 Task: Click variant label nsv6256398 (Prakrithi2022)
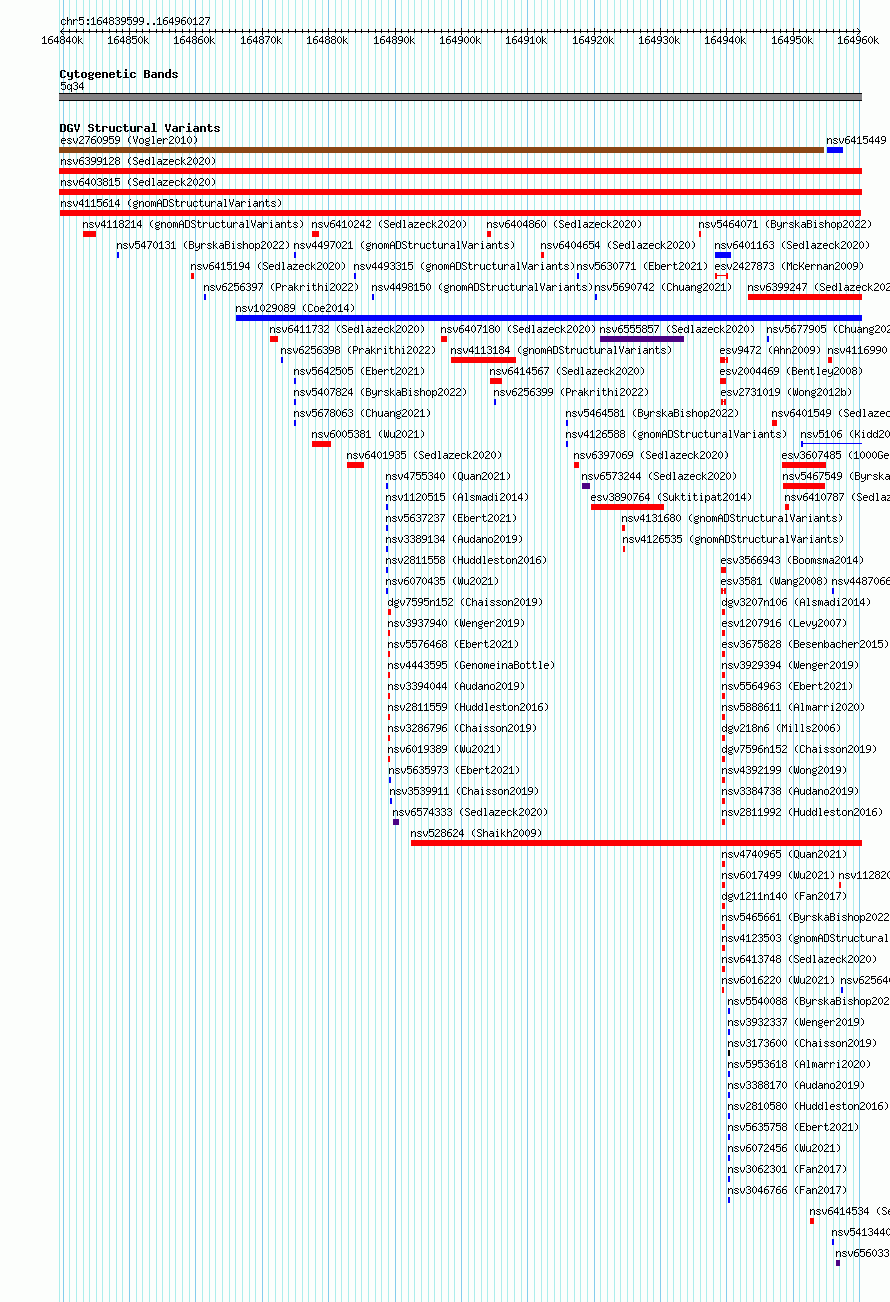coord(358,350)
